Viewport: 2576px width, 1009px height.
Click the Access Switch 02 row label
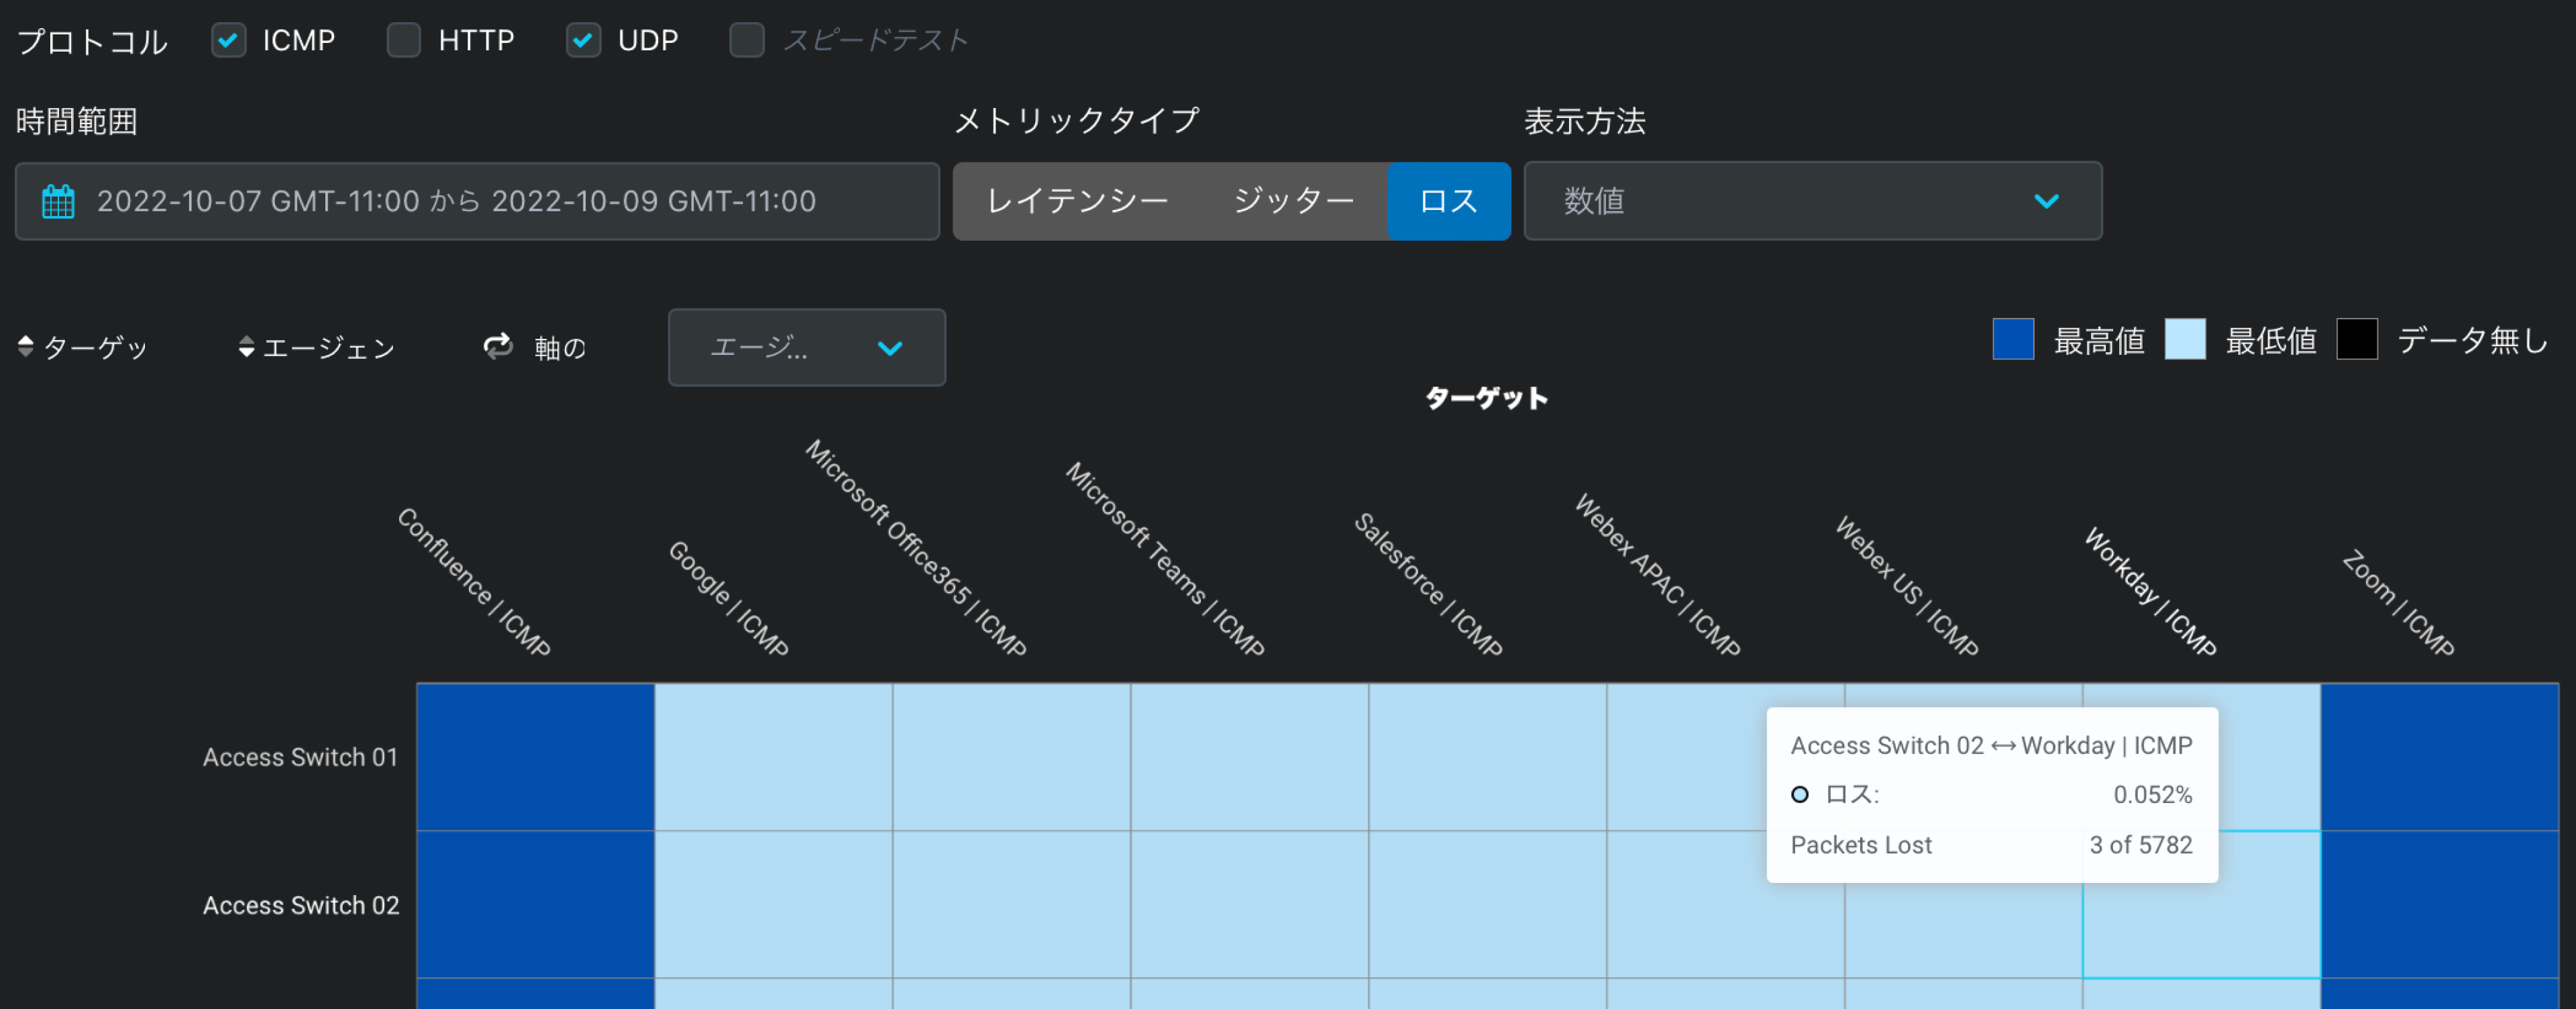pos(300,905)
